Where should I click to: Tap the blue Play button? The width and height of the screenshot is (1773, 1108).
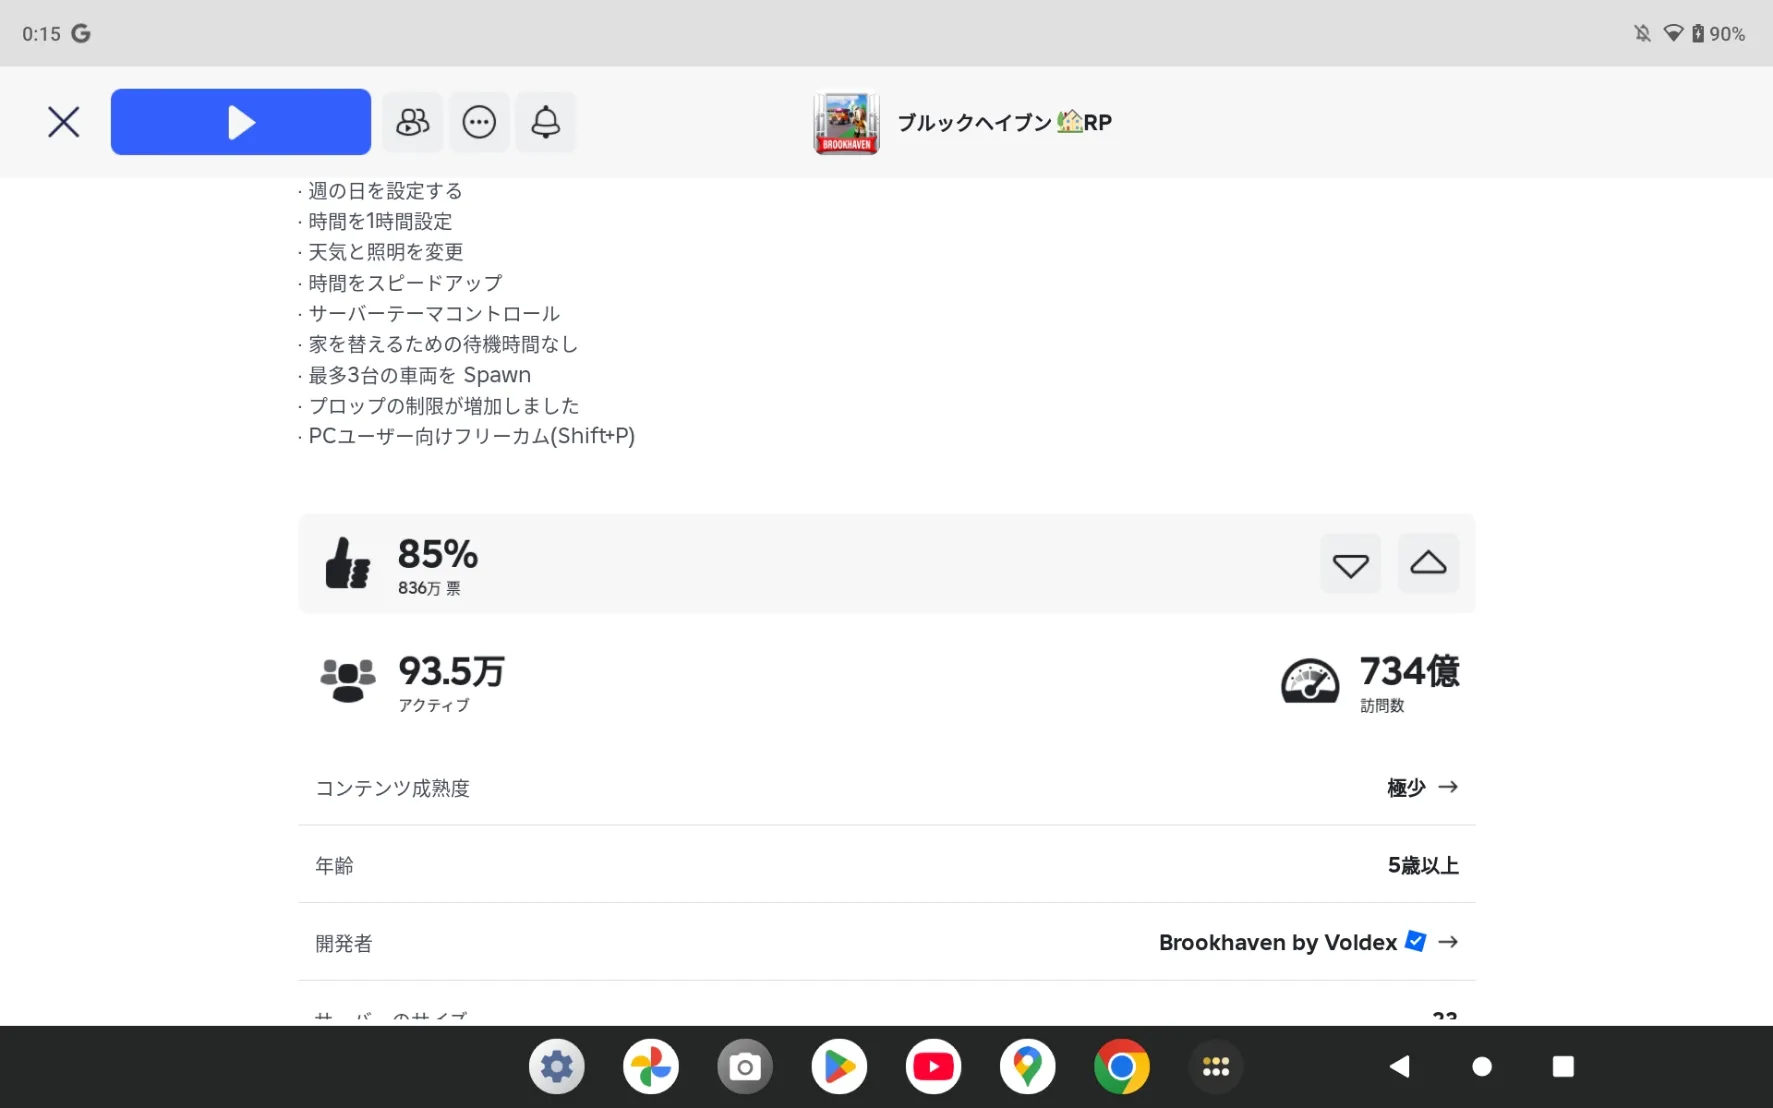[241, 122]
